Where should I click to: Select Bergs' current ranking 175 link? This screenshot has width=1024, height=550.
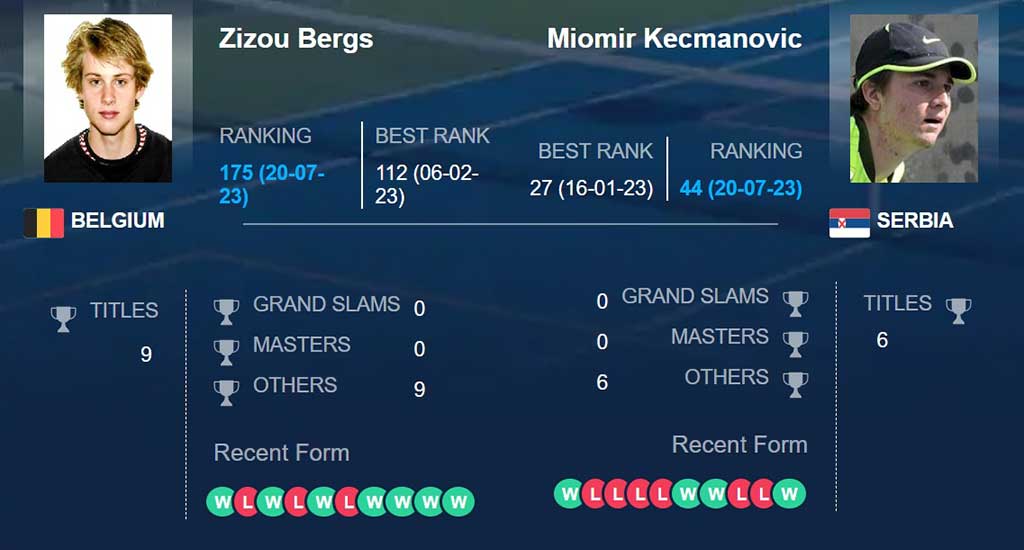(272, 184)
